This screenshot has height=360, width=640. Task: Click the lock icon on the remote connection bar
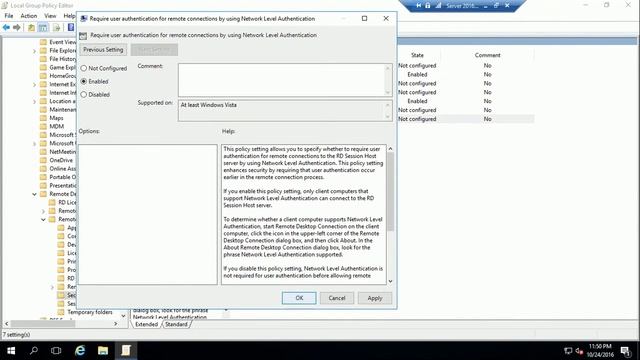pyautogui.click(x=428, y=6)
